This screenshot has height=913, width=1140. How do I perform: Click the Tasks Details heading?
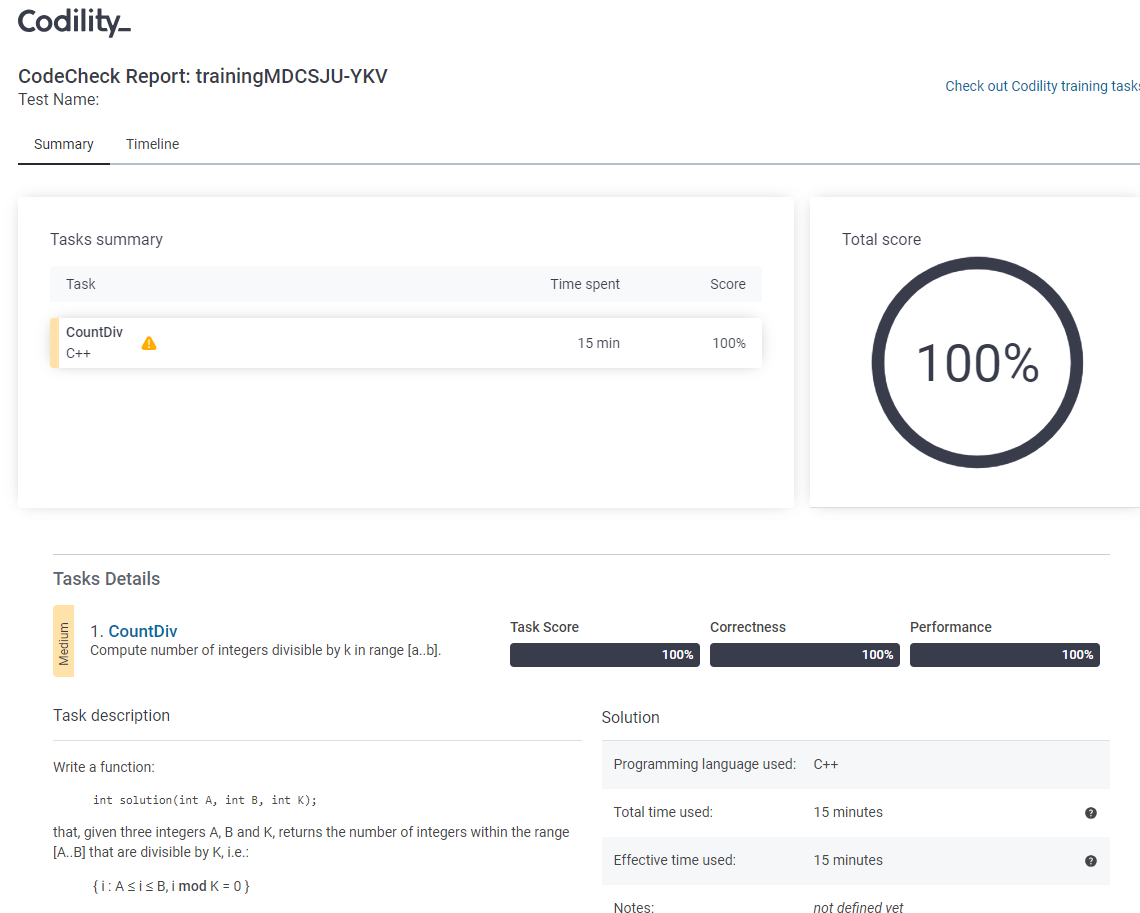tap(106, 579)
